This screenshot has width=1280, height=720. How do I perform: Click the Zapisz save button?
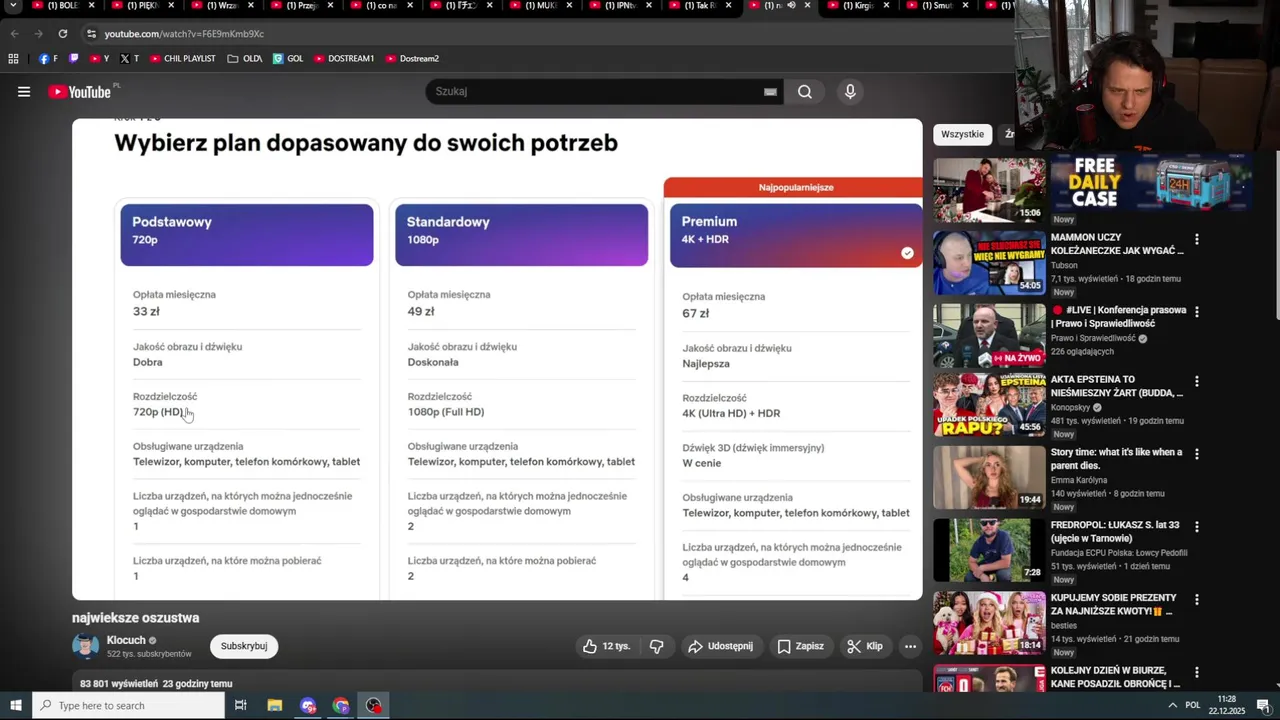pyautogui.click(x=800, y=646)
